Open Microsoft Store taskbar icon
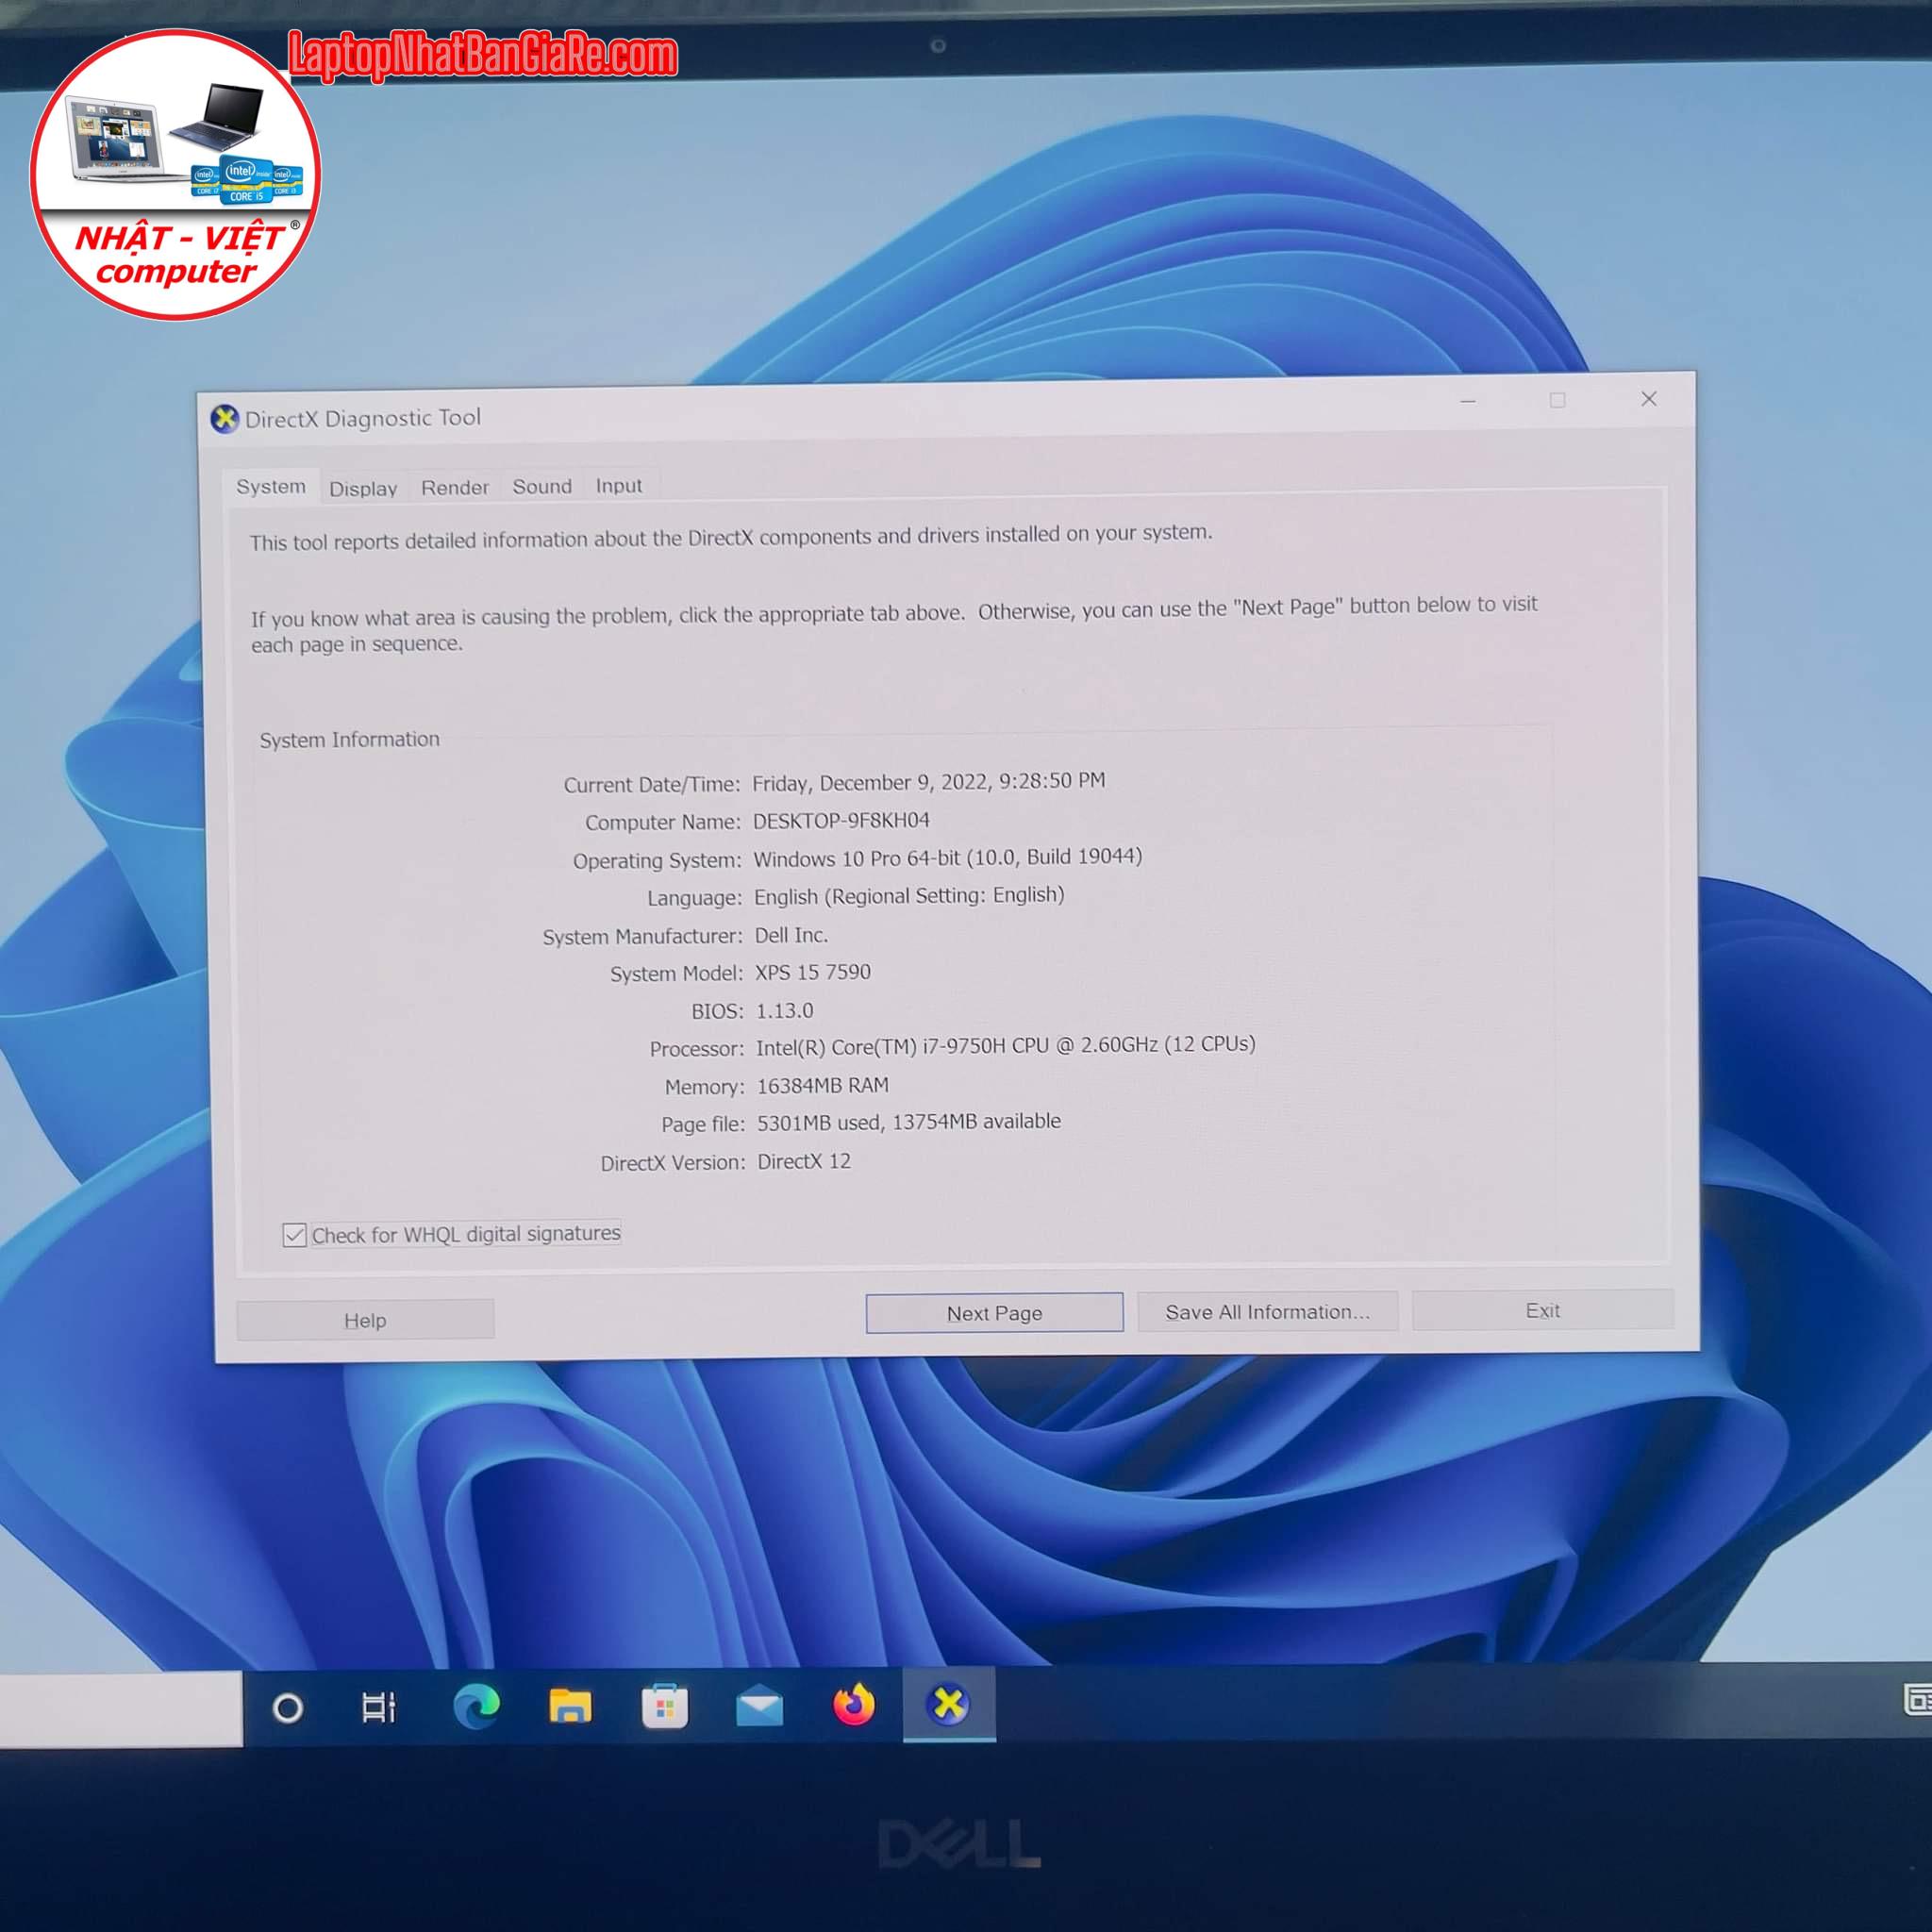Screen dimensions: 1932x1932 click(x=664, y=1706)
